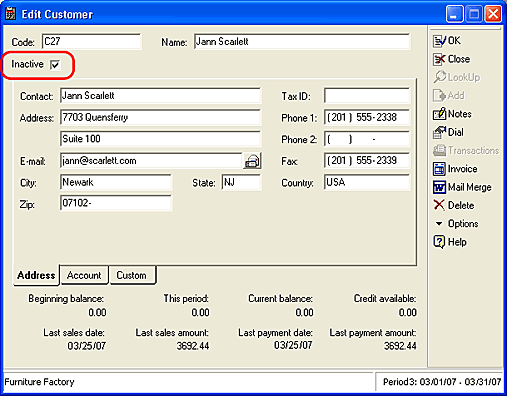The height and width of the screenshot is (396, 507).
Task: Click the Mail Merge Word icon
Action: 439,187
